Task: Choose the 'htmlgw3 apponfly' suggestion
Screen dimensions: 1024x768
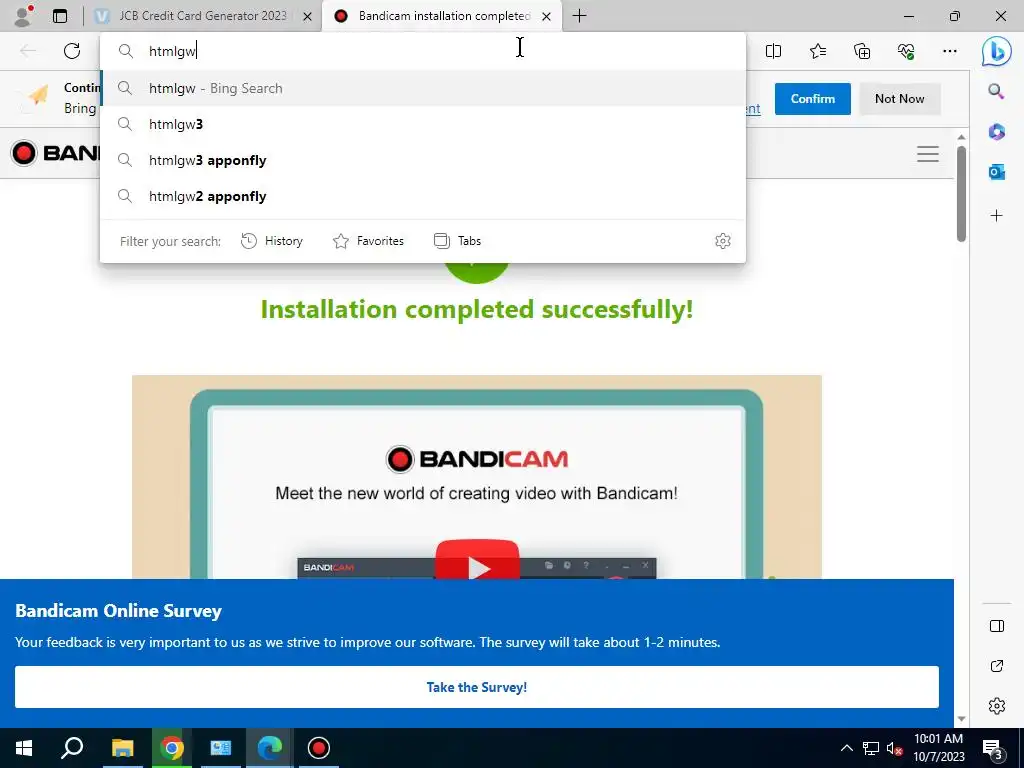Action: 423,160
